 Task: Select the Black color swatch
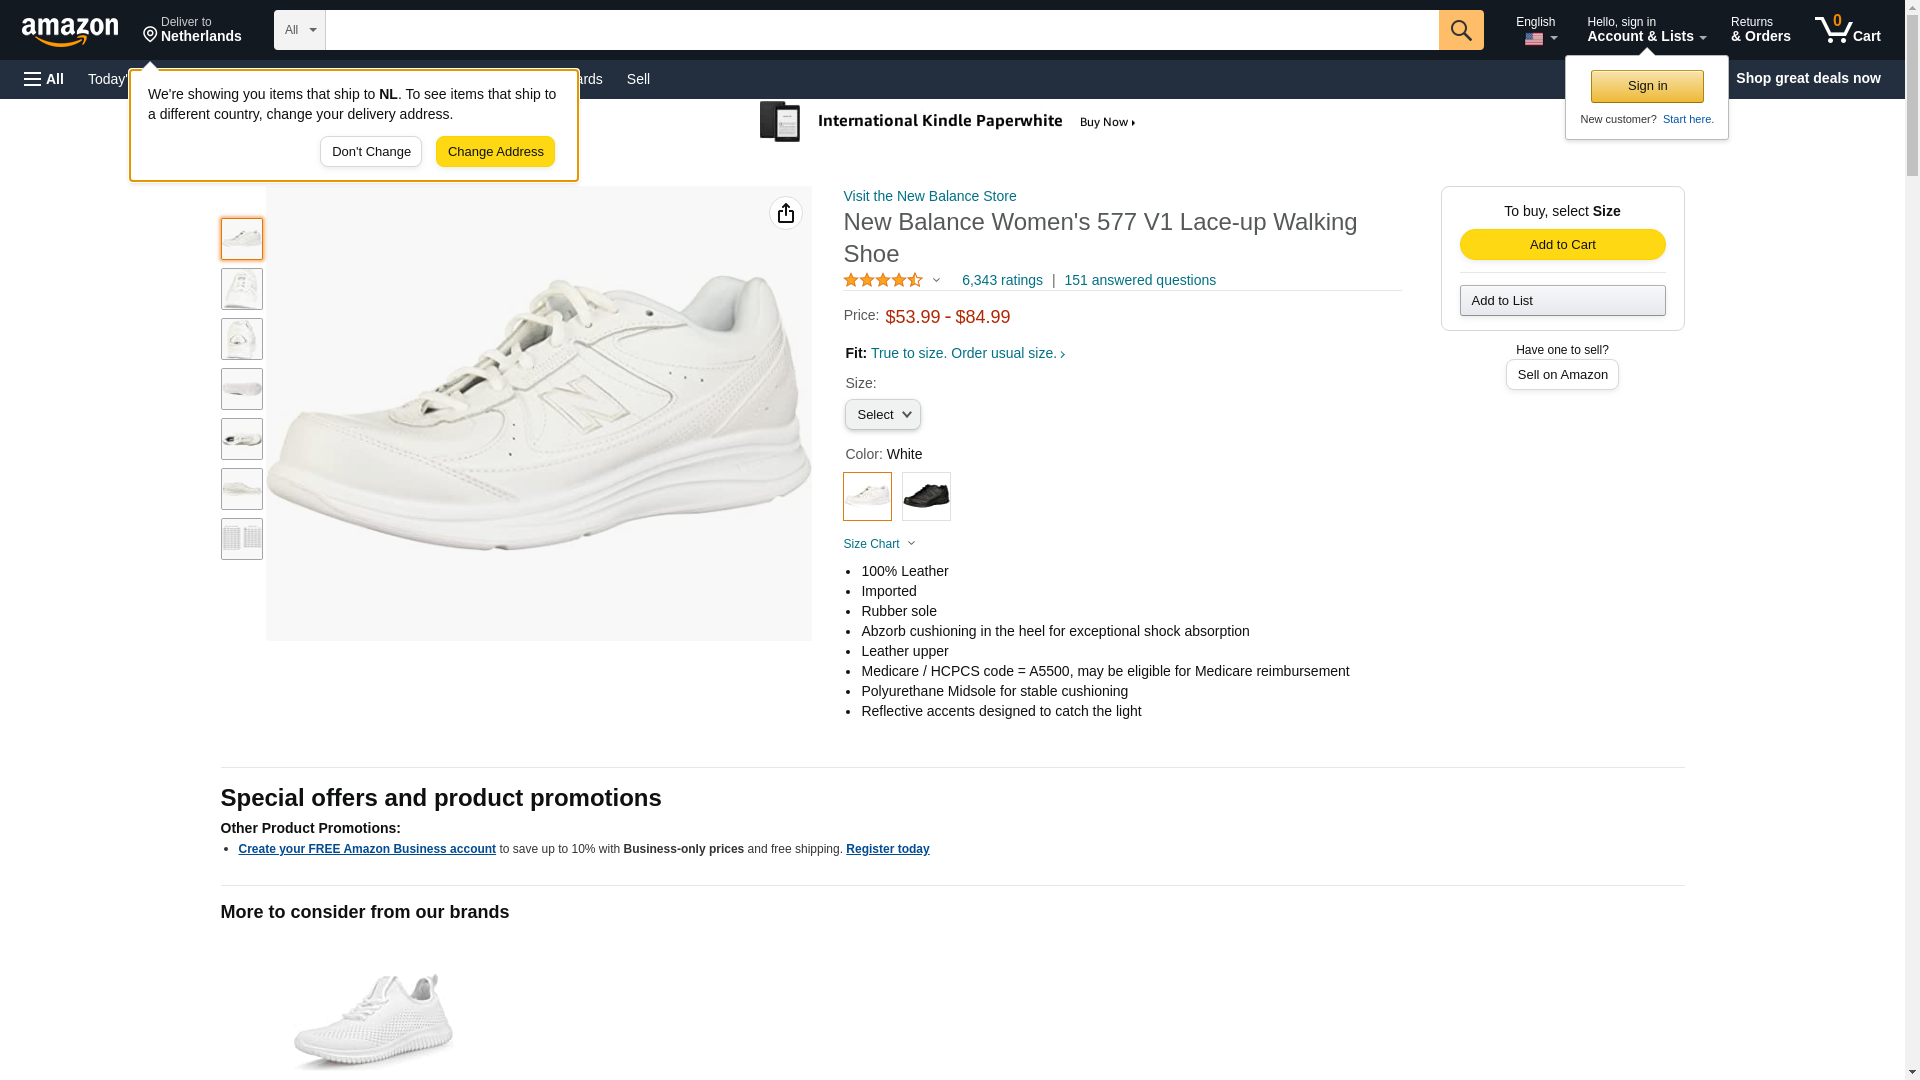pyautogui.click(x=926, y=496)
